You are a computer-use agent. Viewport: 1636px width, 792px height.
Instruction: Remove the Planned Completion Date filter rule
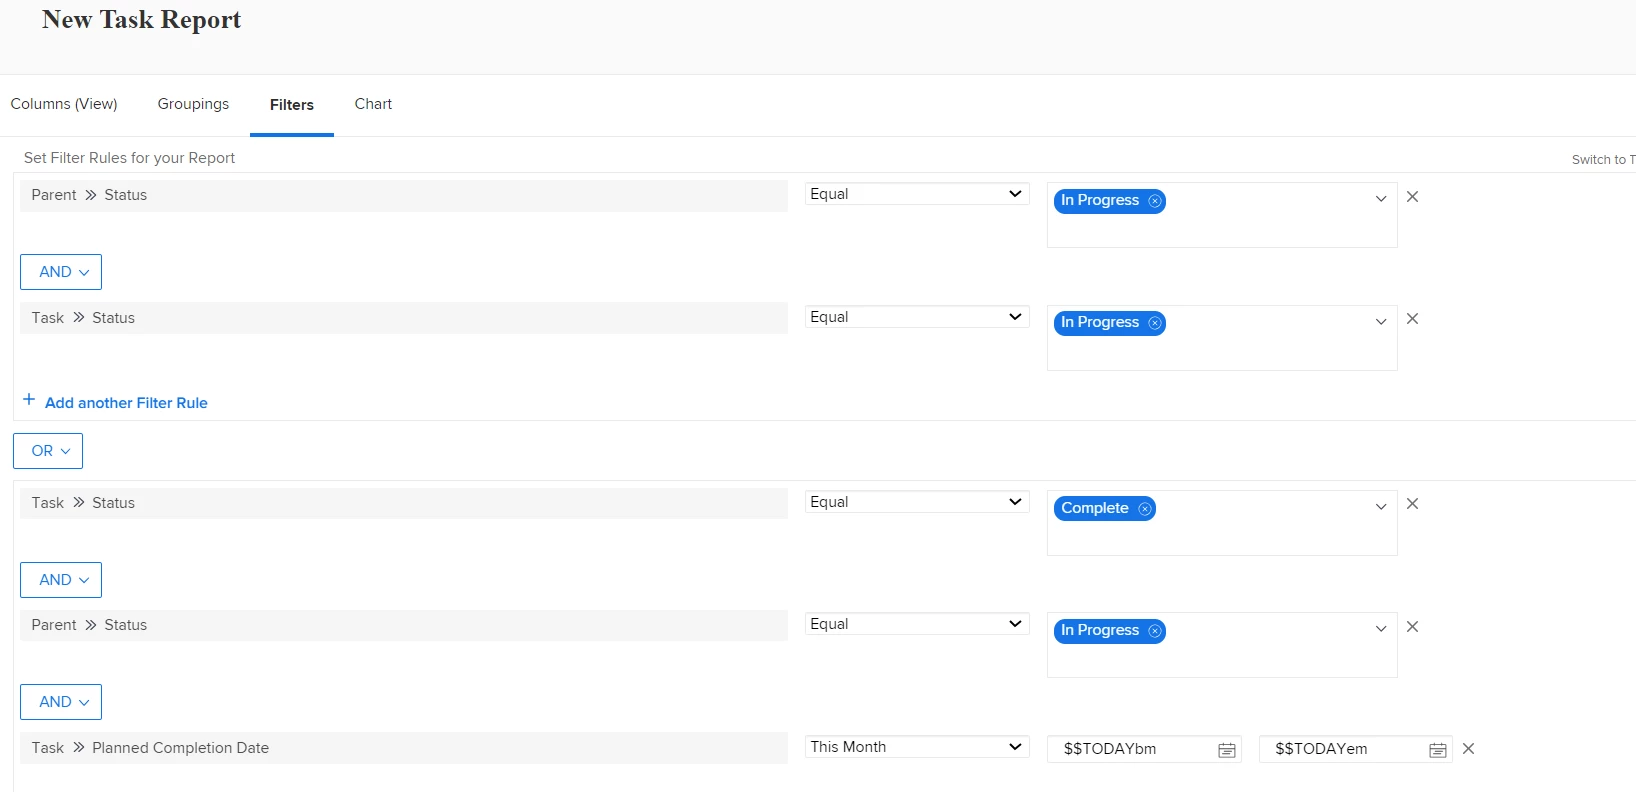pos(1468,749)
